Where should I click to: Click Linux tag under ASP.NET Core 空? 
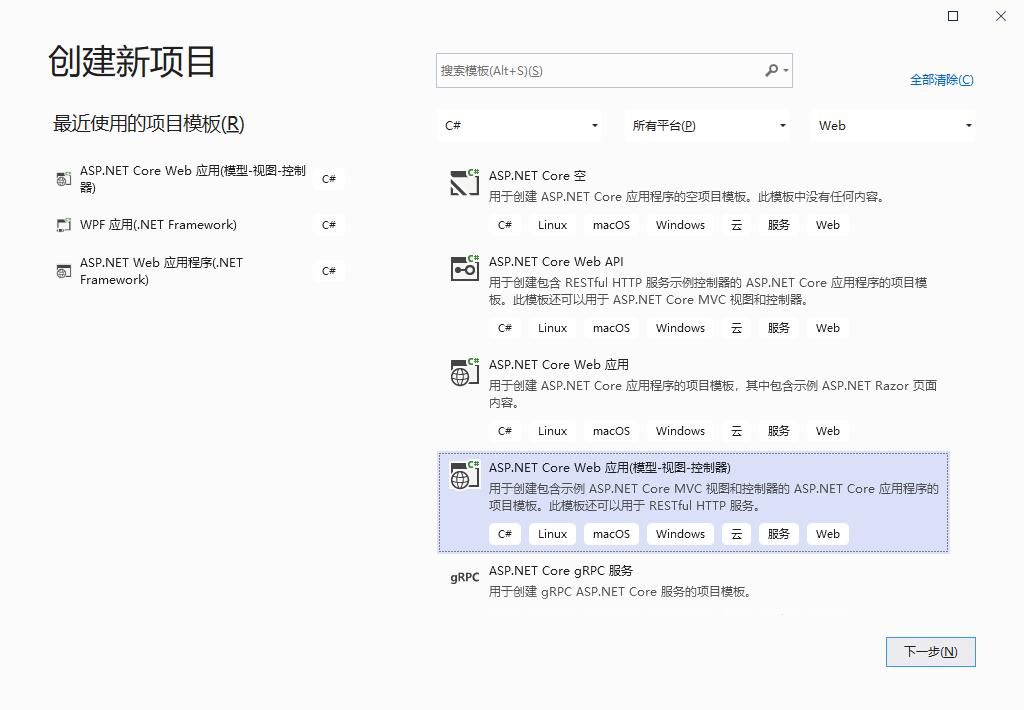552,225
